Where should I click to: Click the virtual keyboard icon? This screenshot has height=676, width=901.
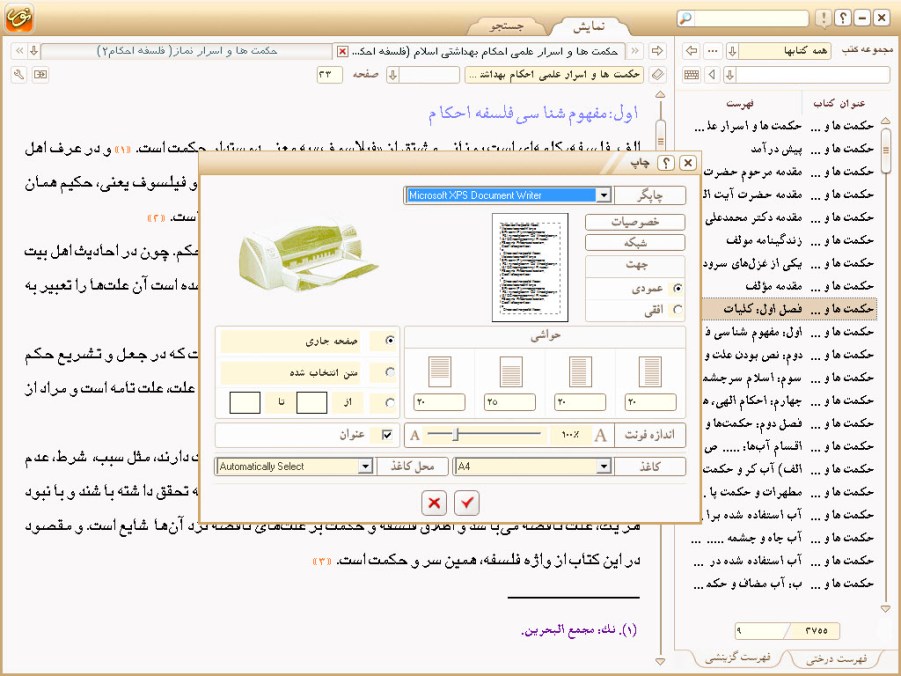point(692,75)
